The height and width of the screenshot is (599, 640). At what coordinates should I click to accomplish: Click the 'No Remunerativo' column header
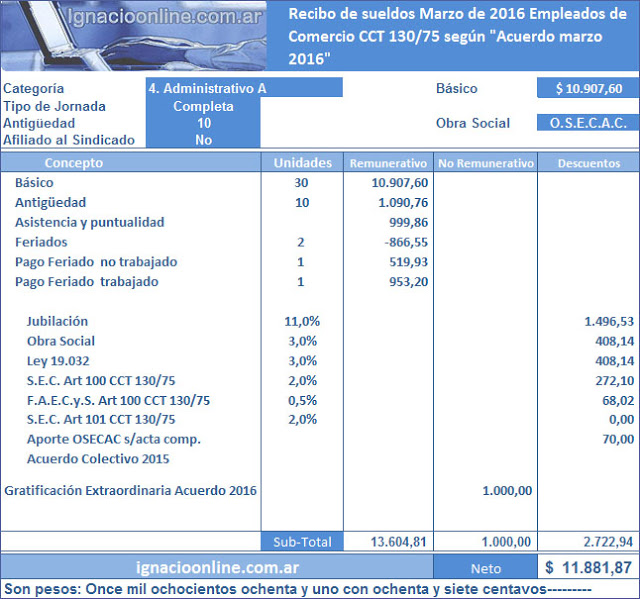[x=486, y=163]
